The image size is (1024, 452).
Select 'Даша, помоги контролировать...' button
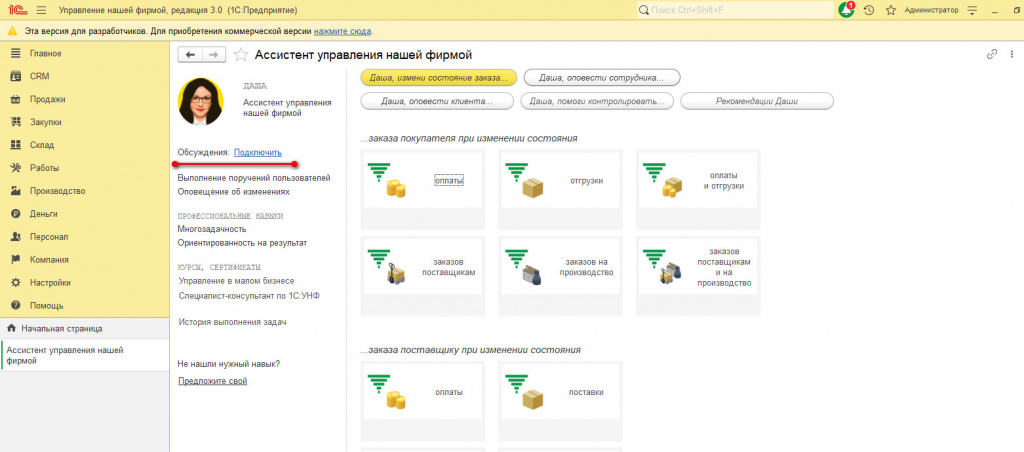597,102
